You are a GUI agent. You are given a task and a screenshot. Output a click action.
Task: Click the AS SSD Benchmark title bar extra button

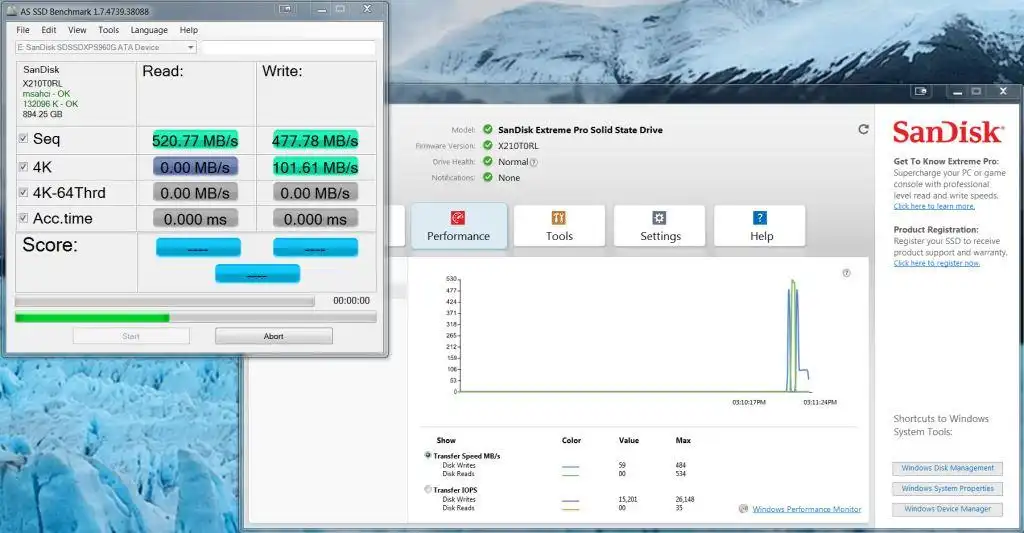coord(285,9)
